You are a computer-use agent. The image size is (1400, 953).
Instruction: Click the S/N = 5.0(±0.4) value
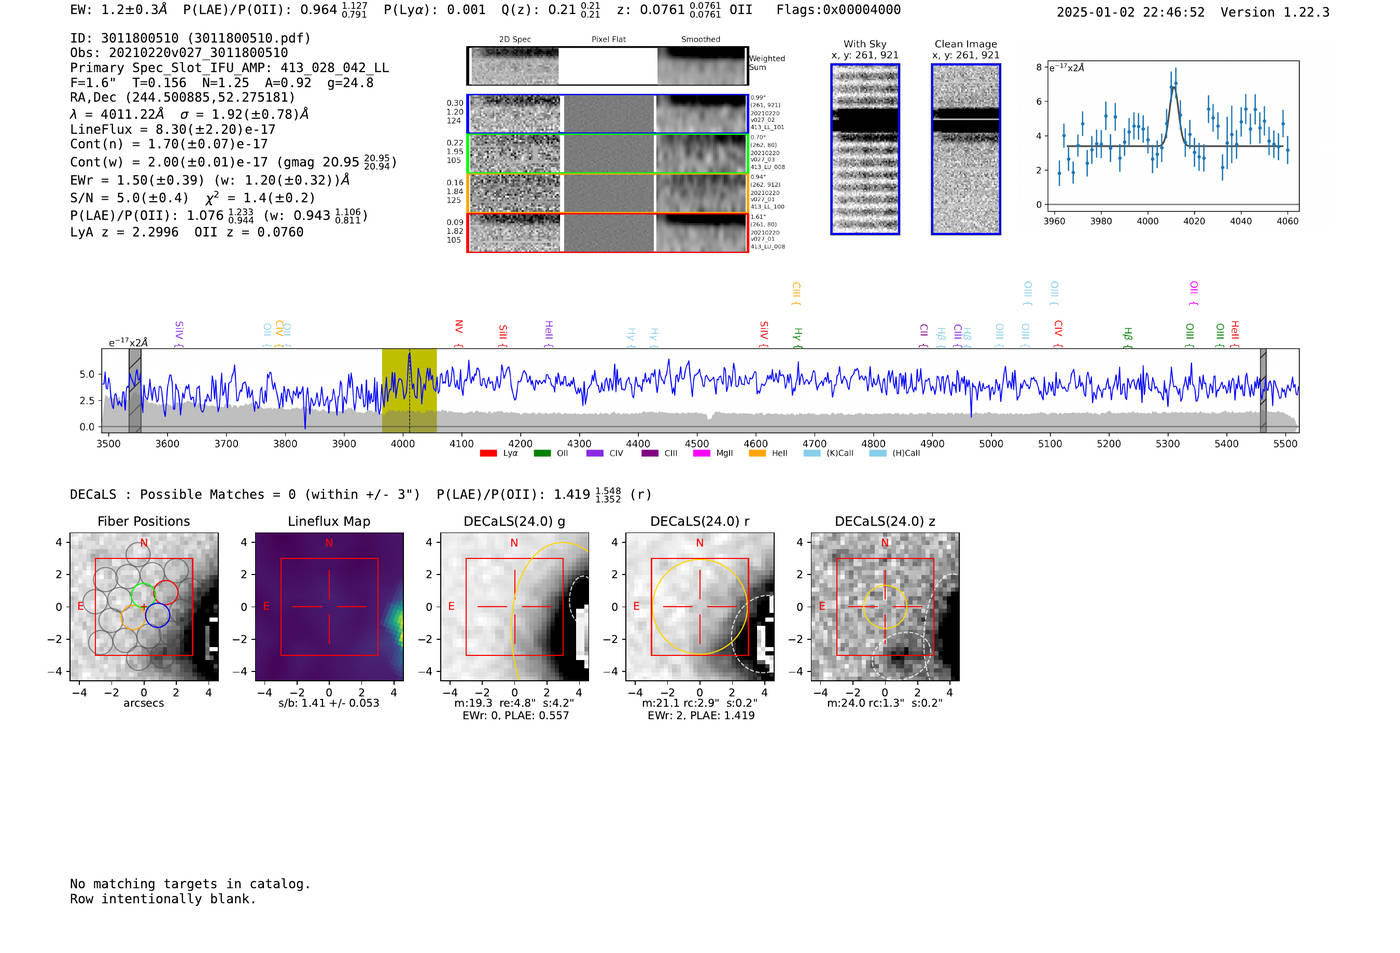pyautogui.click(x=129, y=198)
